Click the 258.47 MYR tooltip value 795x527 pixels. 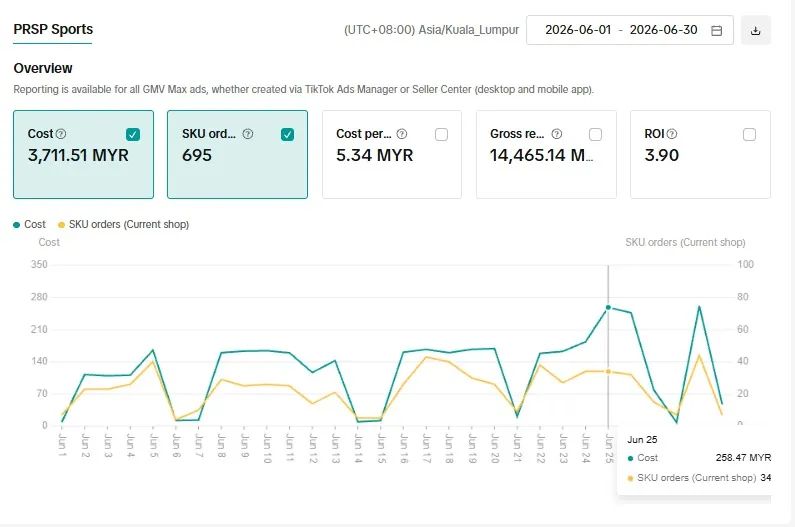743,458
